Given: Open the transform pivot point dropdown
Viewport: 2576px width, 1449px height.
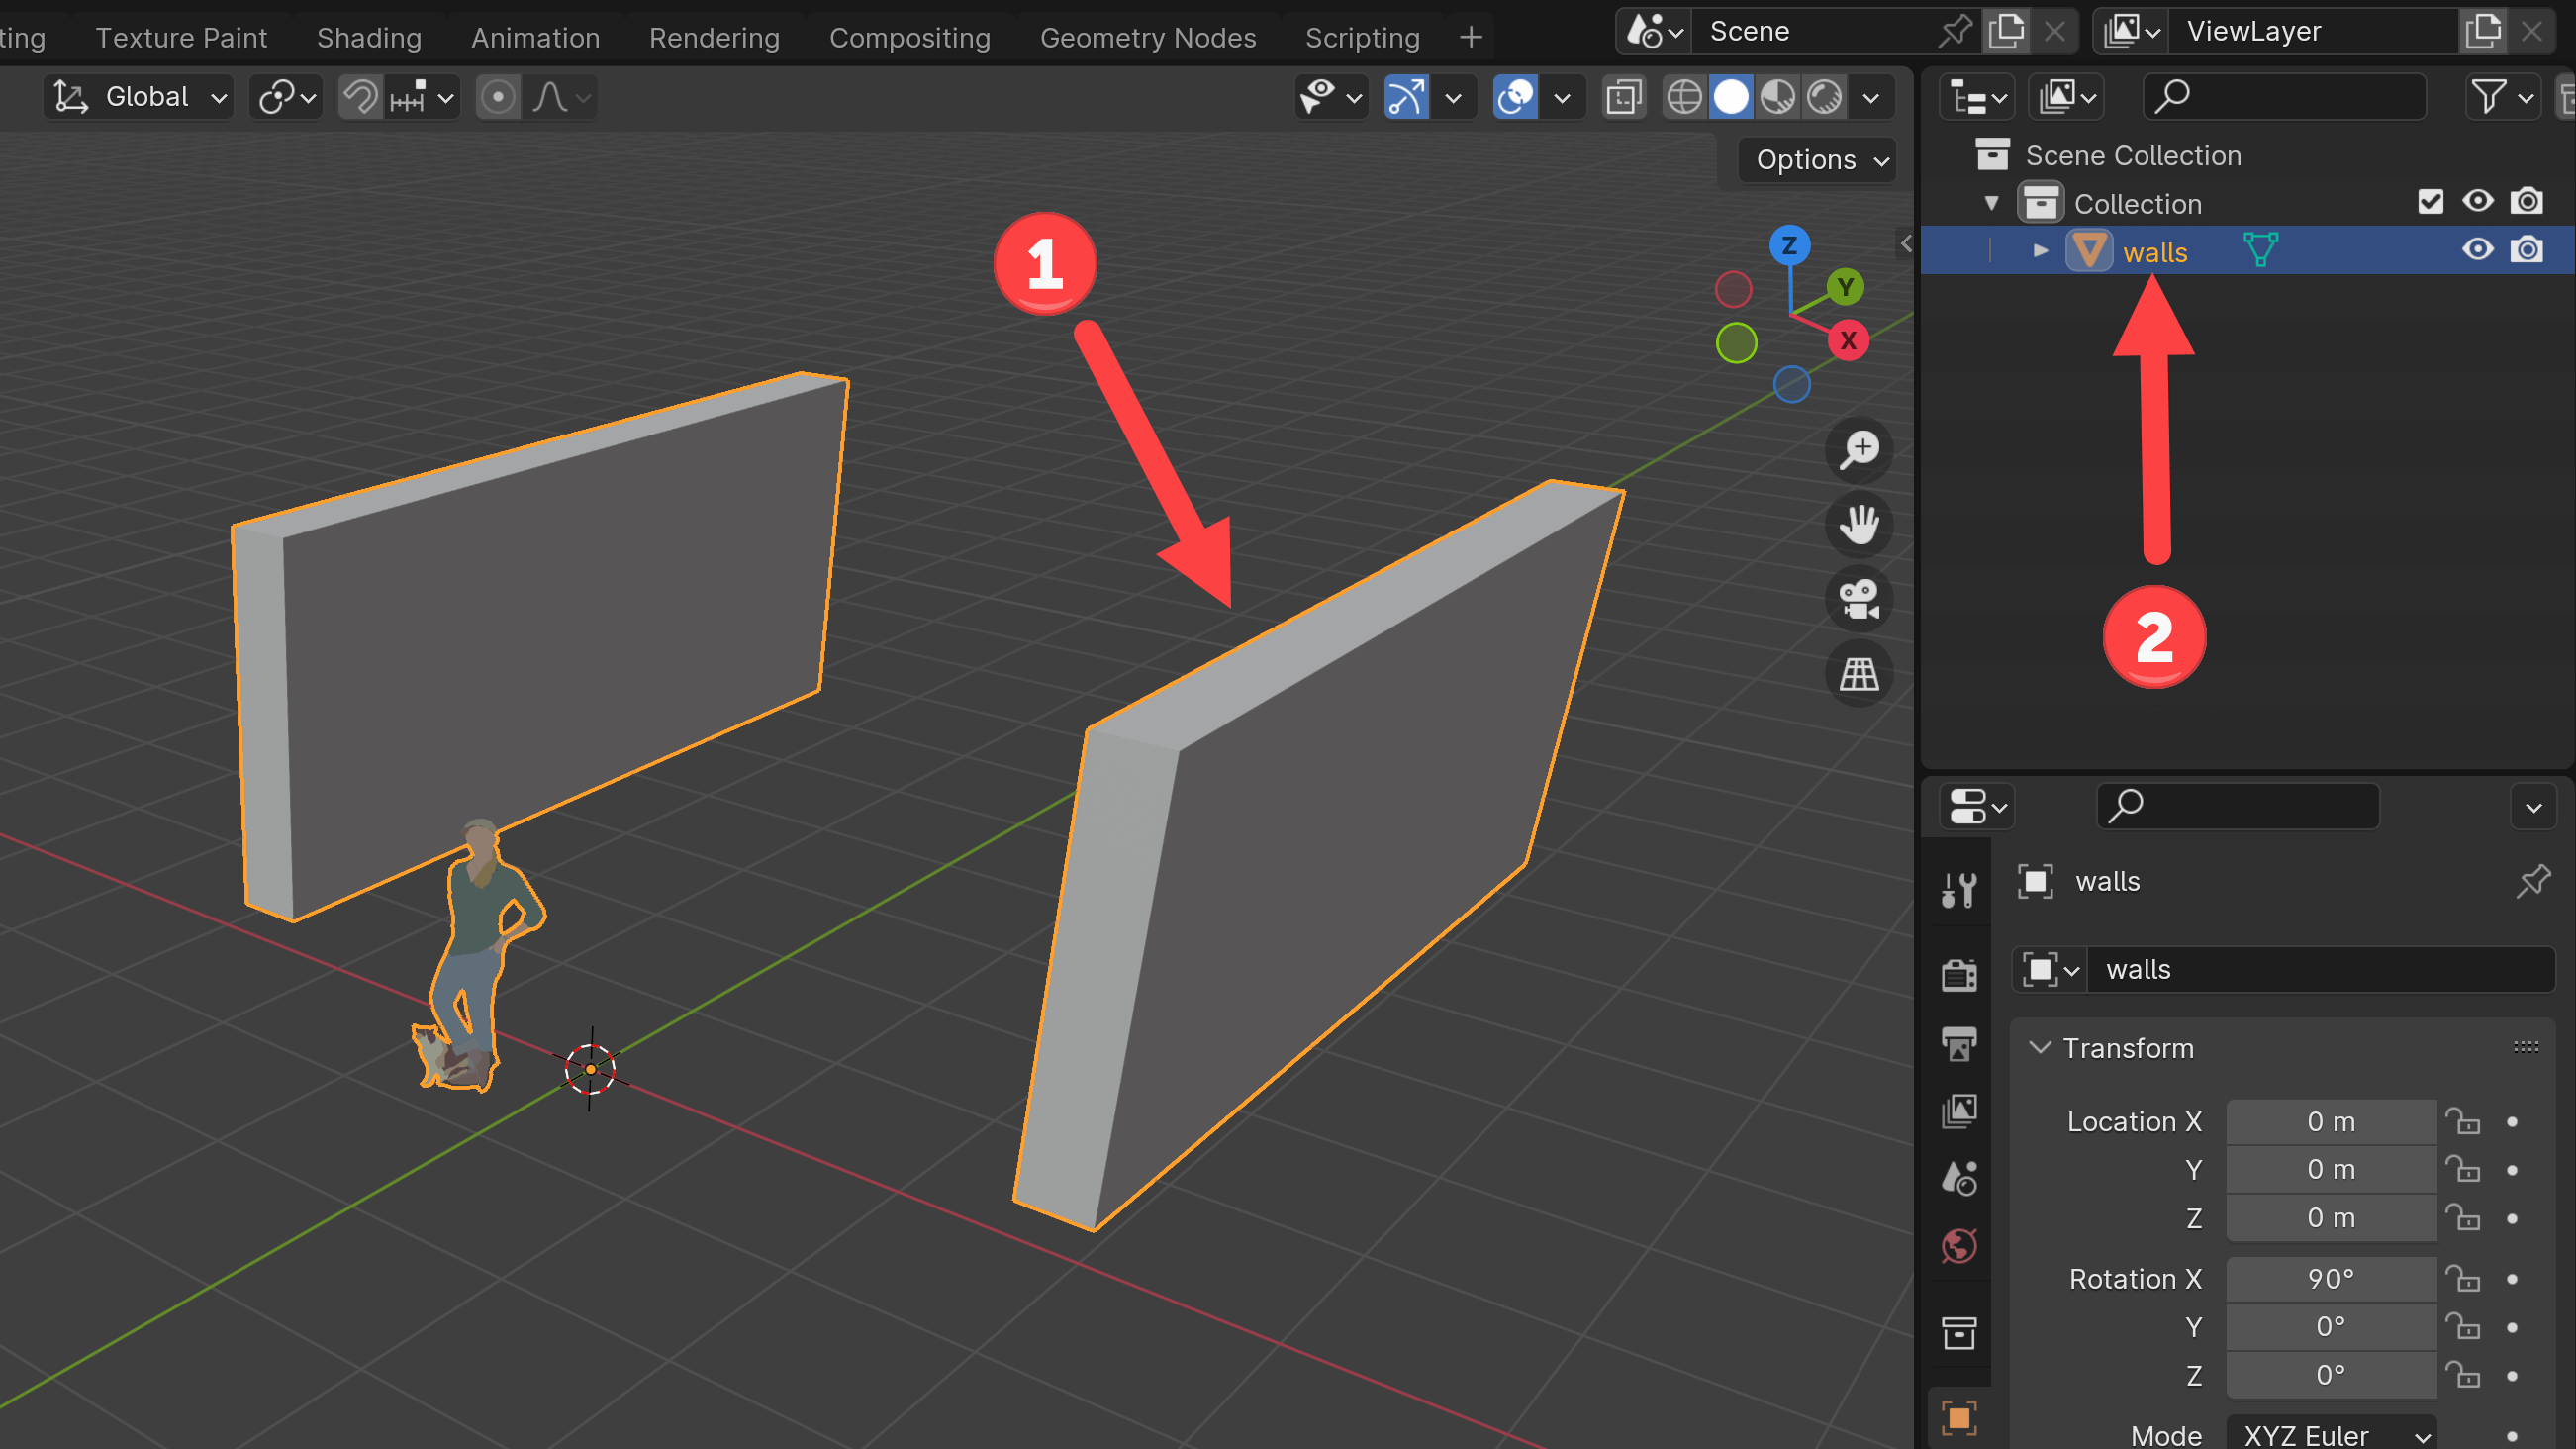Looking at the screenshot, I should tap(286, 97).
